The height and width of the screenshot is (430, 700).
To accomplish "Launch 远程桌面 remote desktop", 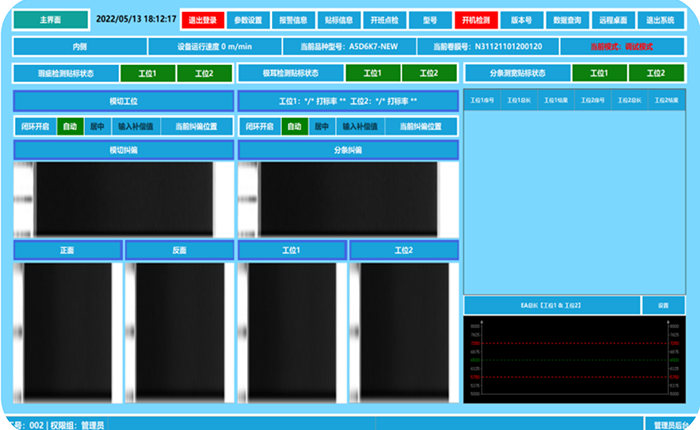I will click(x=612, y=19).
